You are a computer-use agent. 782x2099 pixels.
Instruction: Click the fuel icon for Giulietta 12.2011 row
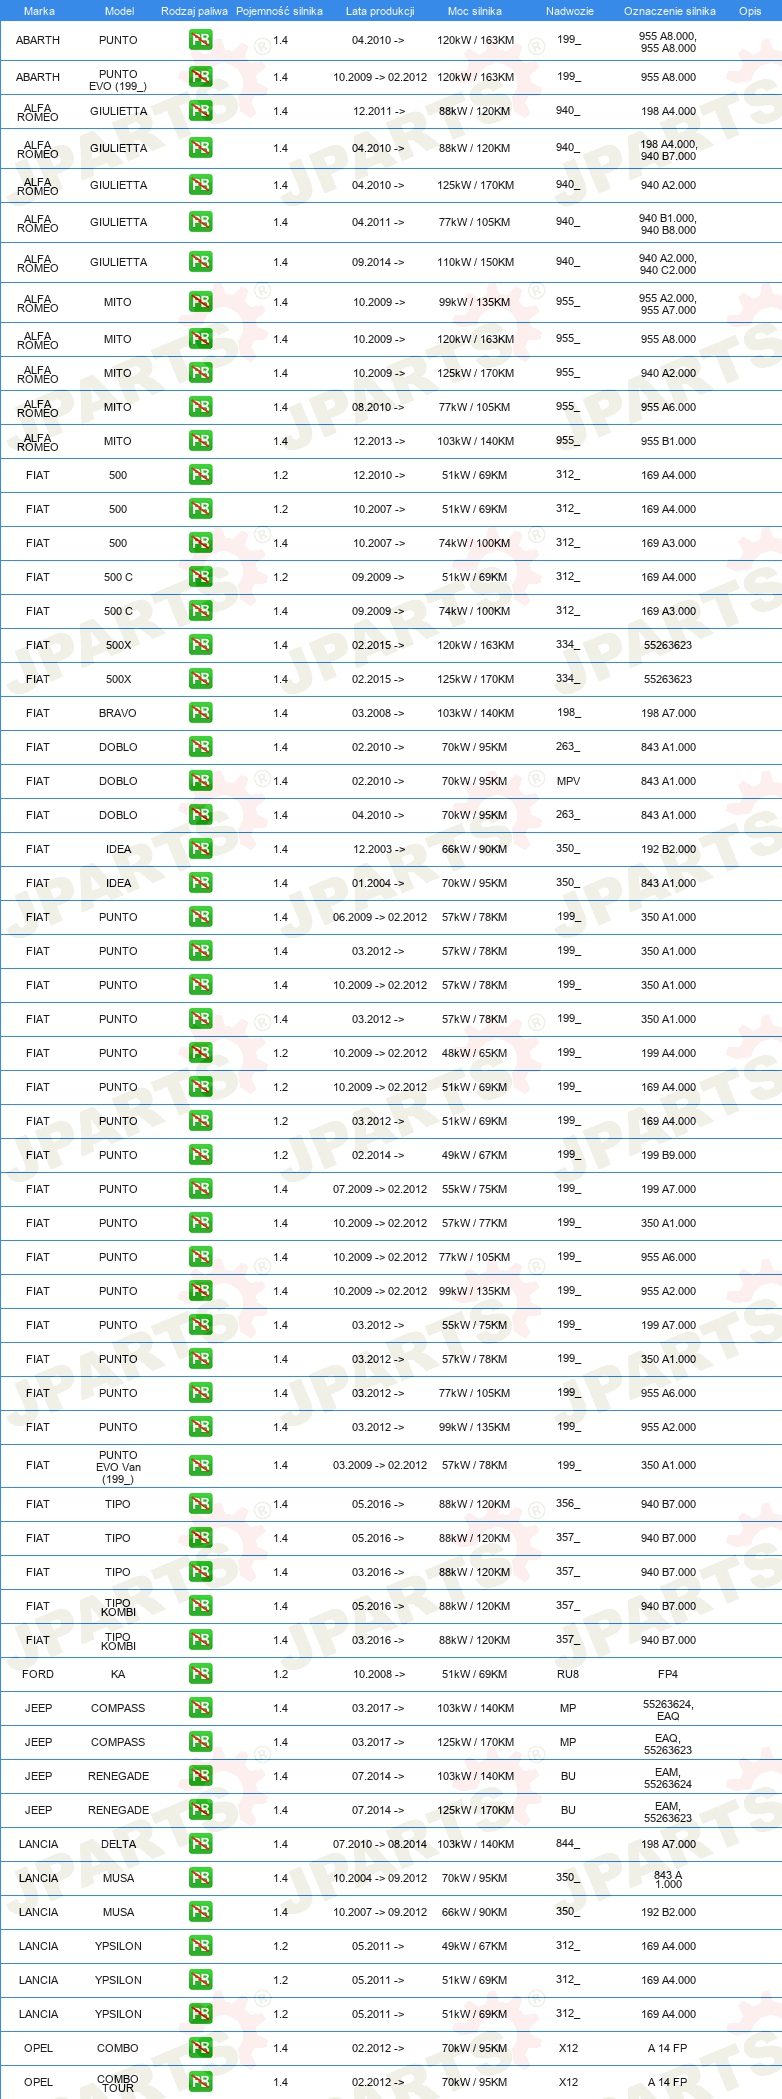200,111
